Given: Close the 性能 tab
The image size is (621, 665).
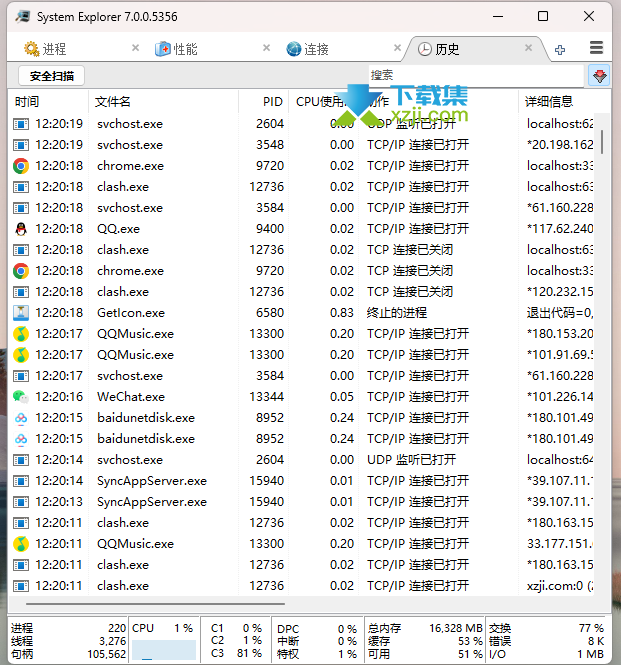Looking at the screenshot, I should pyautogui.click(x=266, y=48).
